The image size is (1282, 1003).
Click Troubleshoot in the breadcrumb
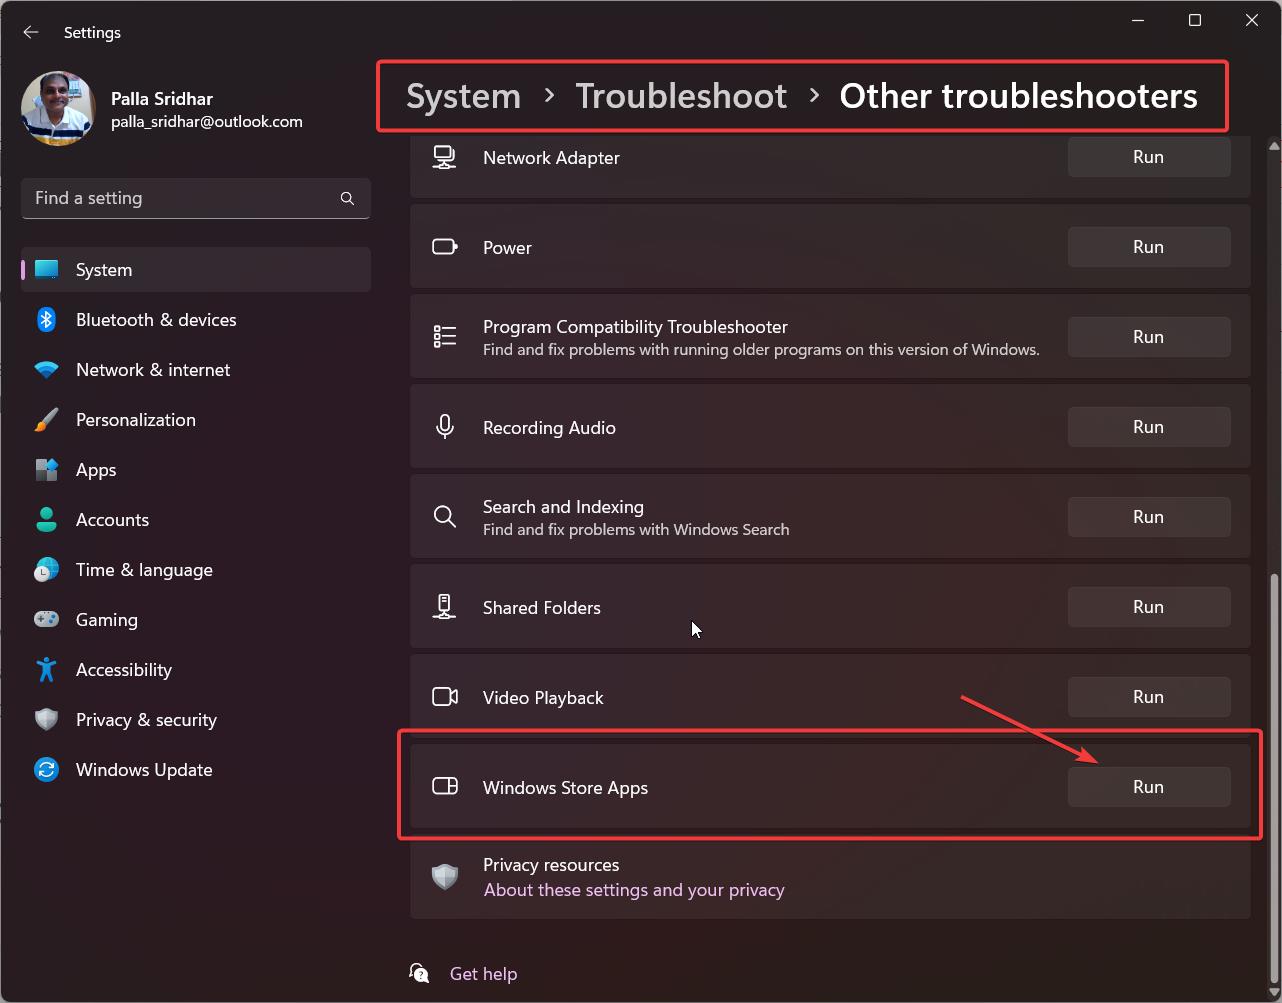(x=681, y=96)
